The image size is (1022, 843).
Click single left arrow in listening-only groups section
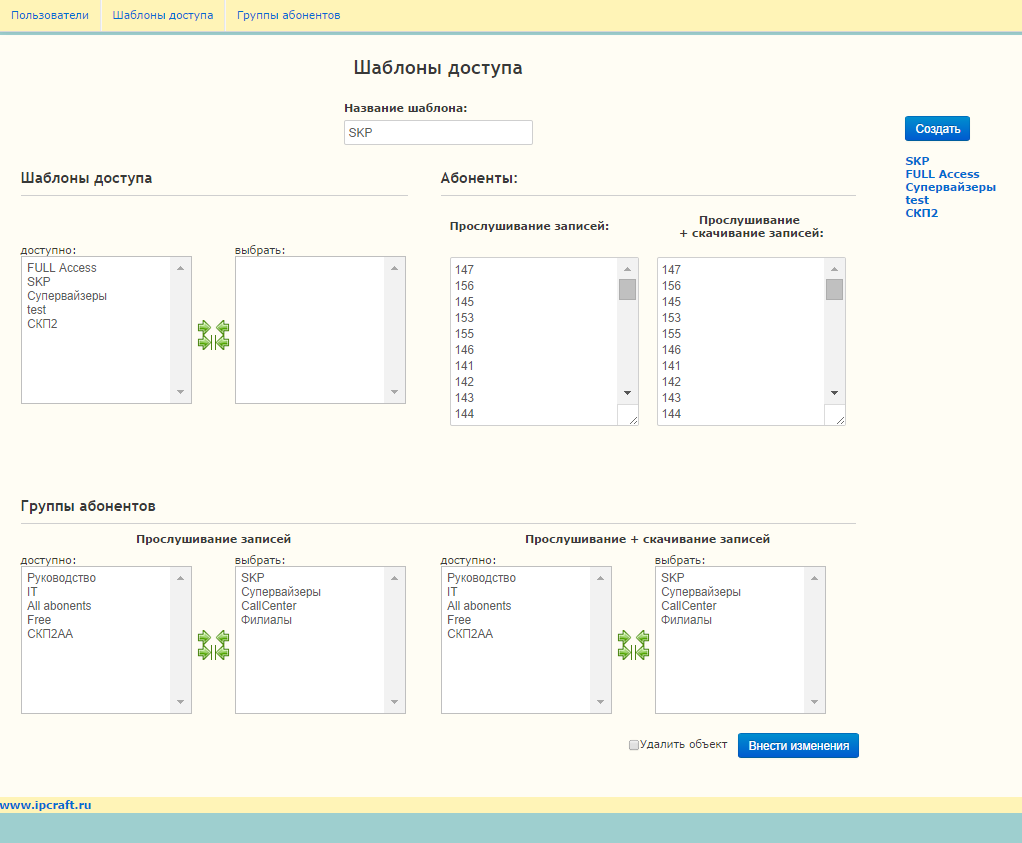pos(222,638)
